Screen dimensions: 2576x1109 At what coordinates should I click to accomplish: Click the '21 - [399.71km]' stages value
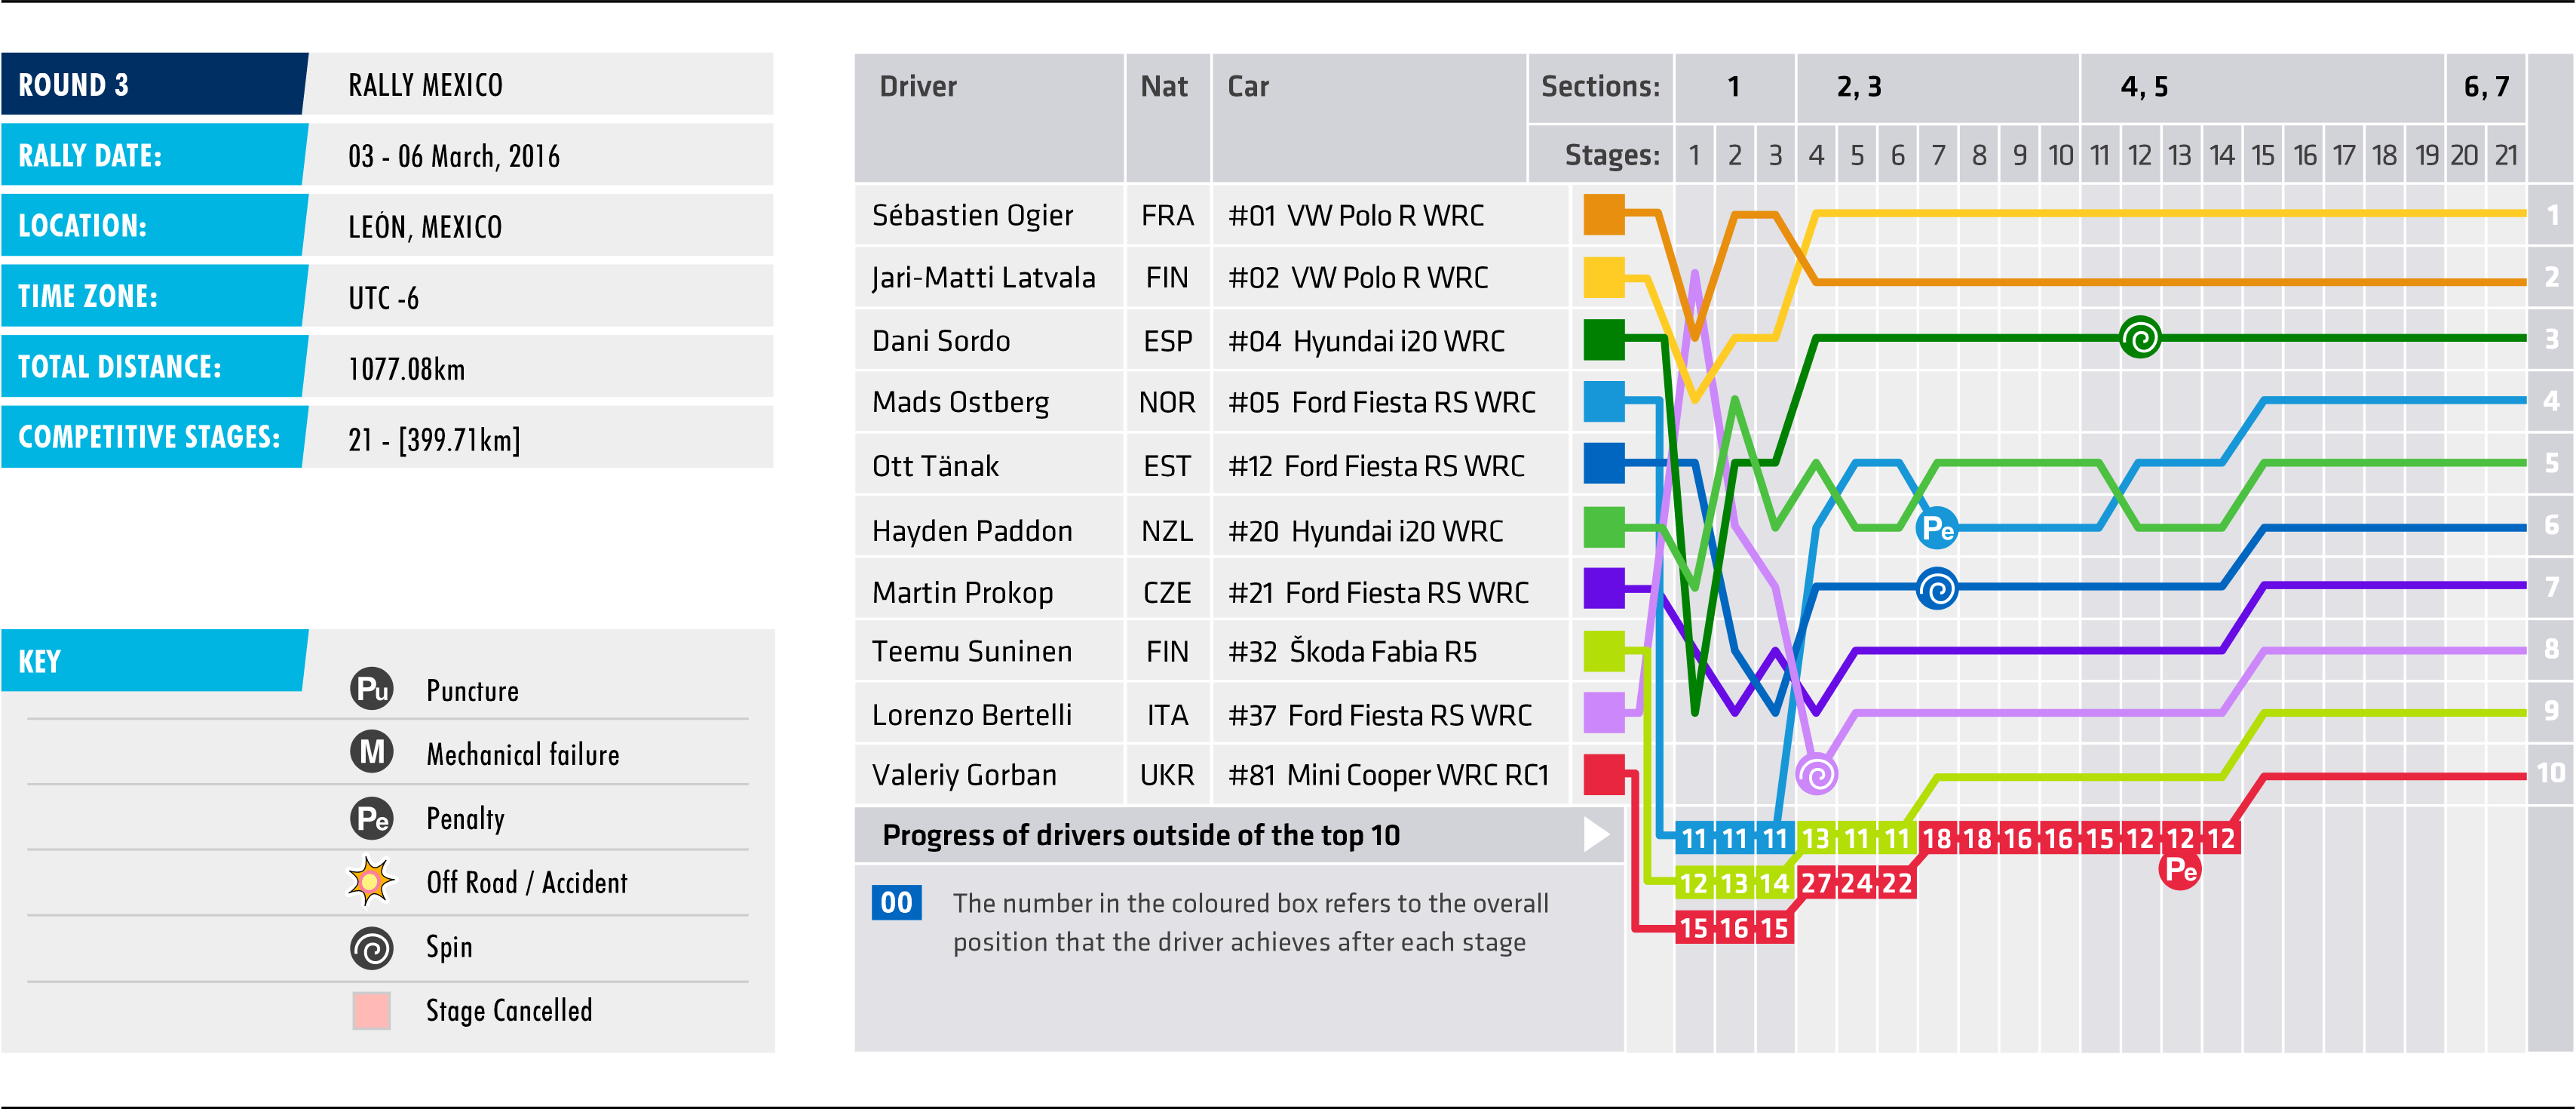(434, 440)
